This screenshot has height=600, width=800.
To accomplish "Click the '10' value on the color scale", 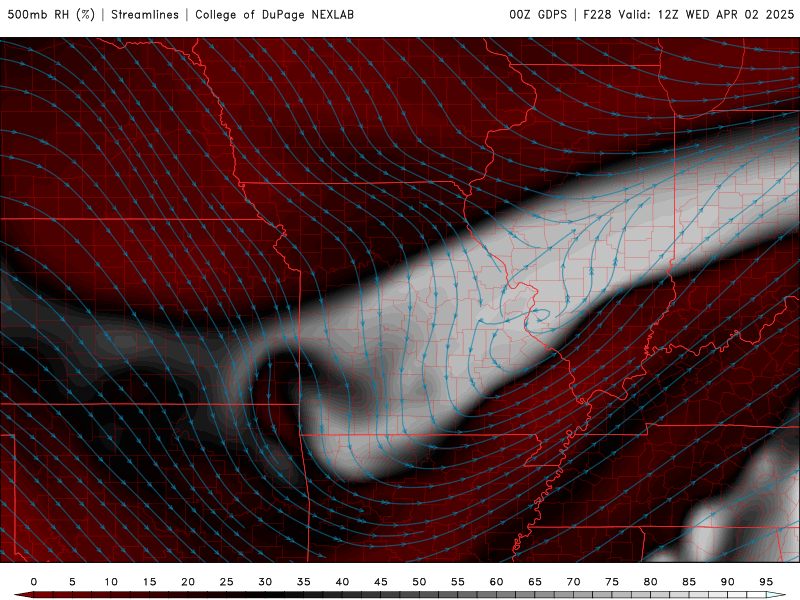I will (x=111, y=582).
